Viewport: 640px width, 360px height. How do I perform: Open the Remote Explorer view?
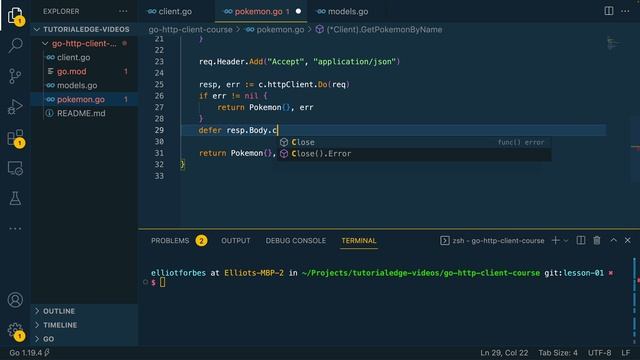coord(15,168)
